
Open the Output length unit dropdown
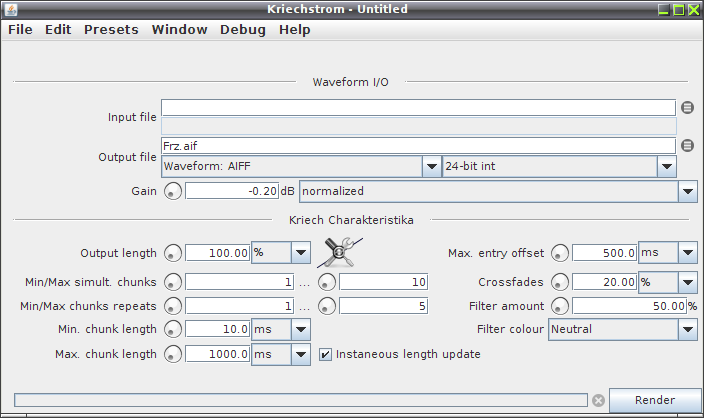[281, 253]
